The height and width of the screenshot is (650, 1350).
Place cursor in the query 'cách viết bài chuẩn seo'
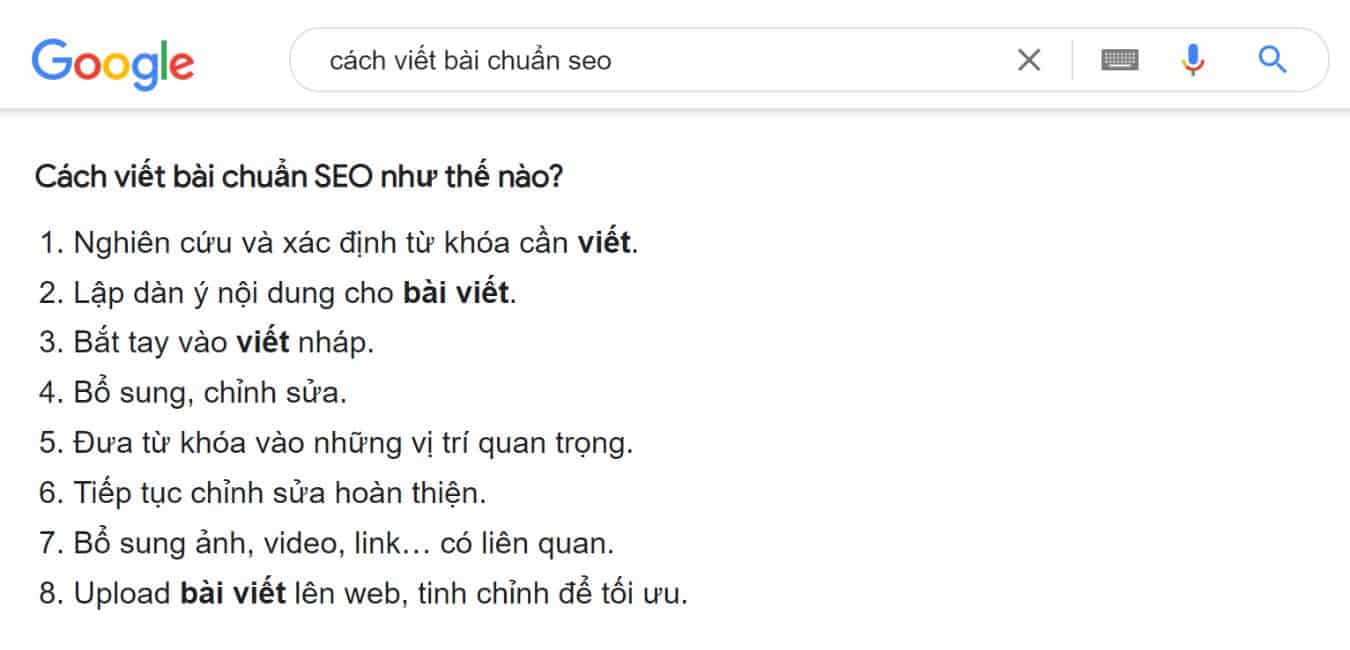pos(470,60)
